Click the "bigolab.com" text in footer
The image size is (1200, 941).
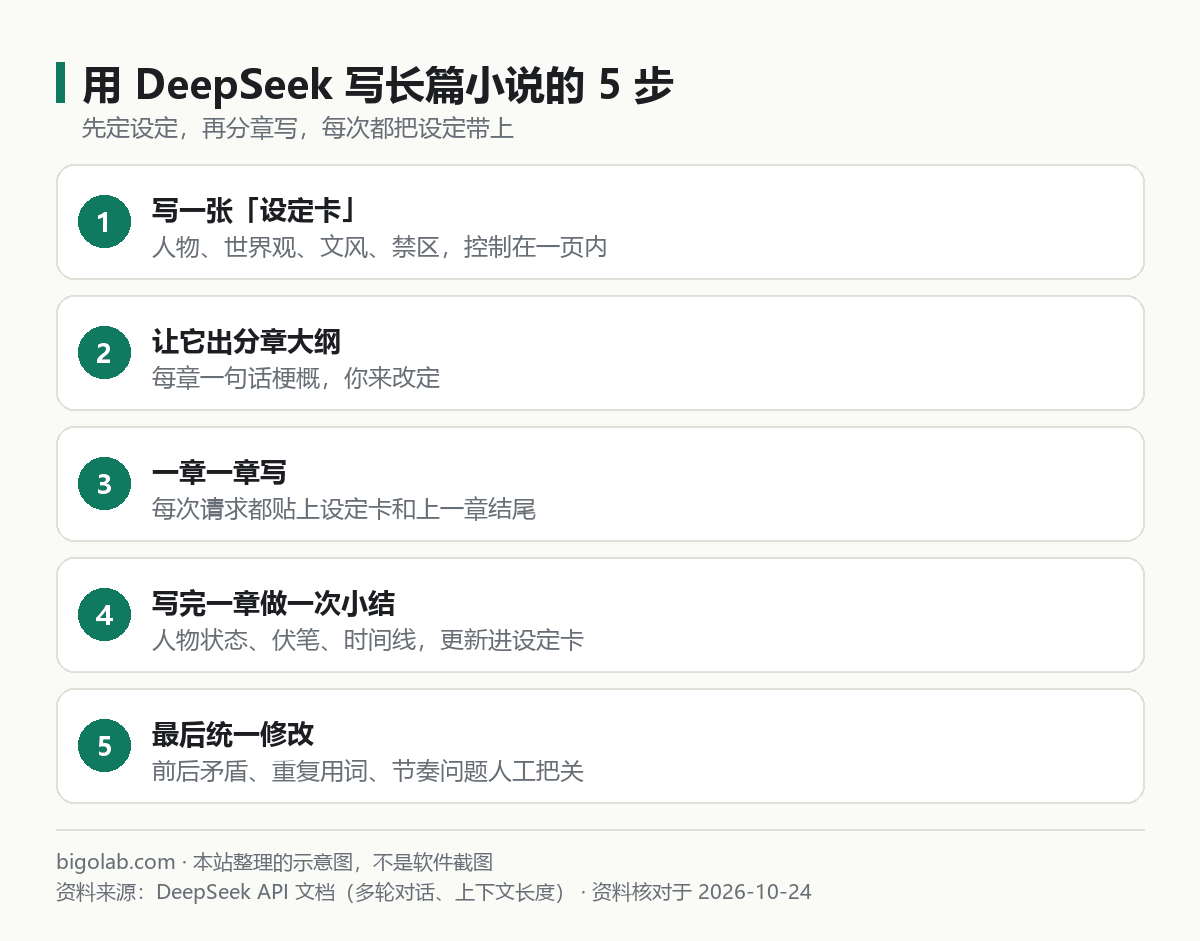point(116,862)
